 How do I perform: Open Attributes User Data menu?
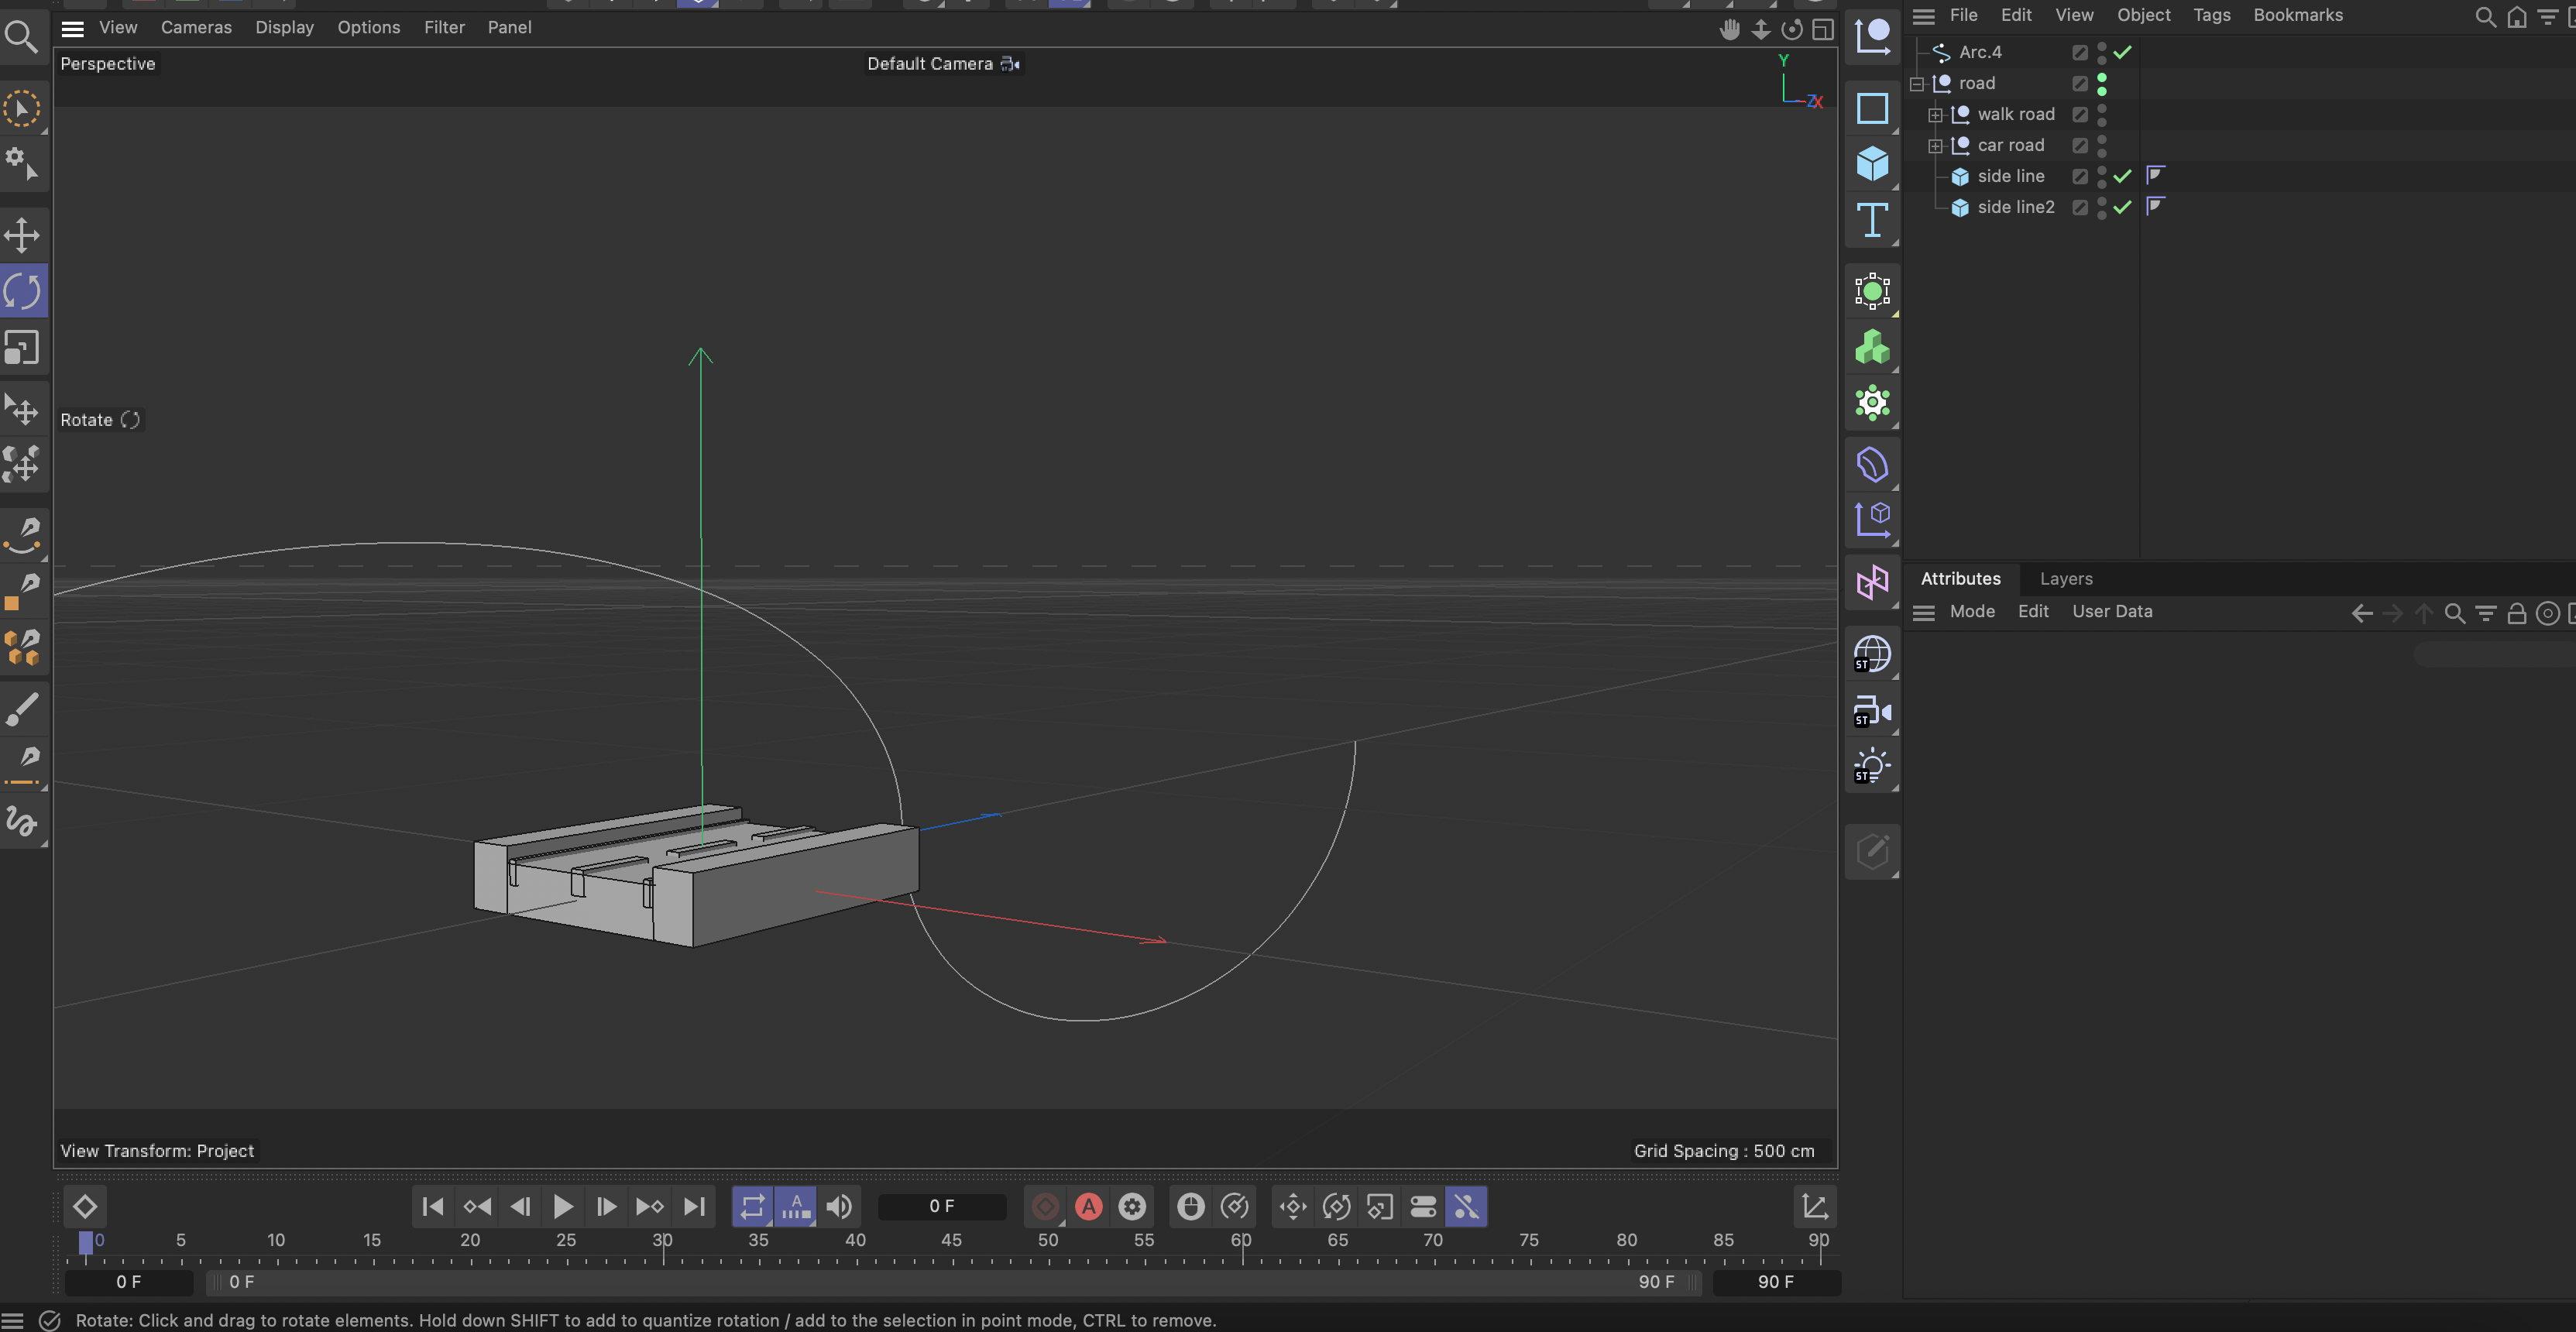pyautogui.click(x=2111, y=612)
